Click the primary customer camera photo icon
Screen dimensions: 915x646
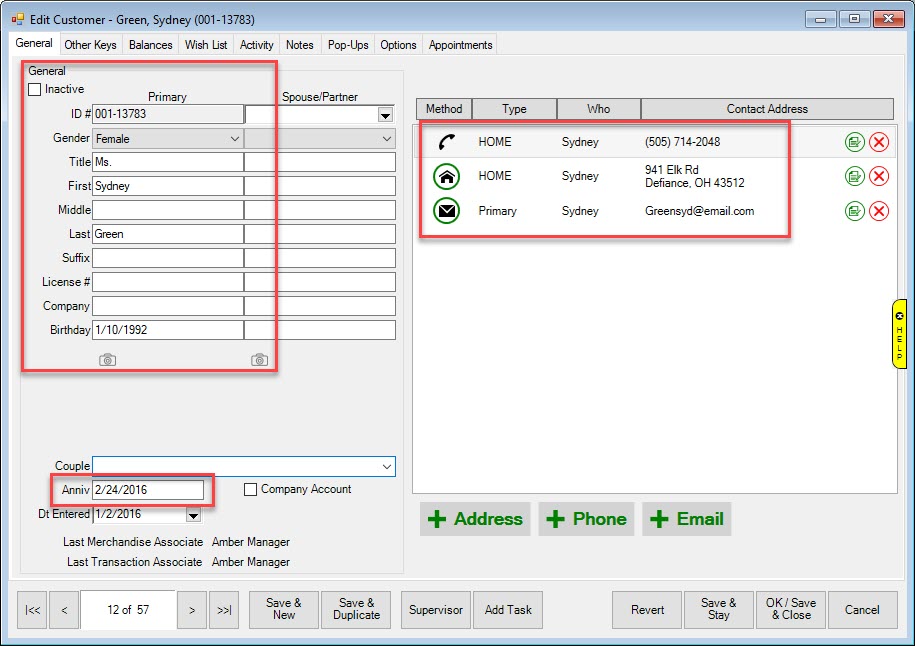(108, 360)
